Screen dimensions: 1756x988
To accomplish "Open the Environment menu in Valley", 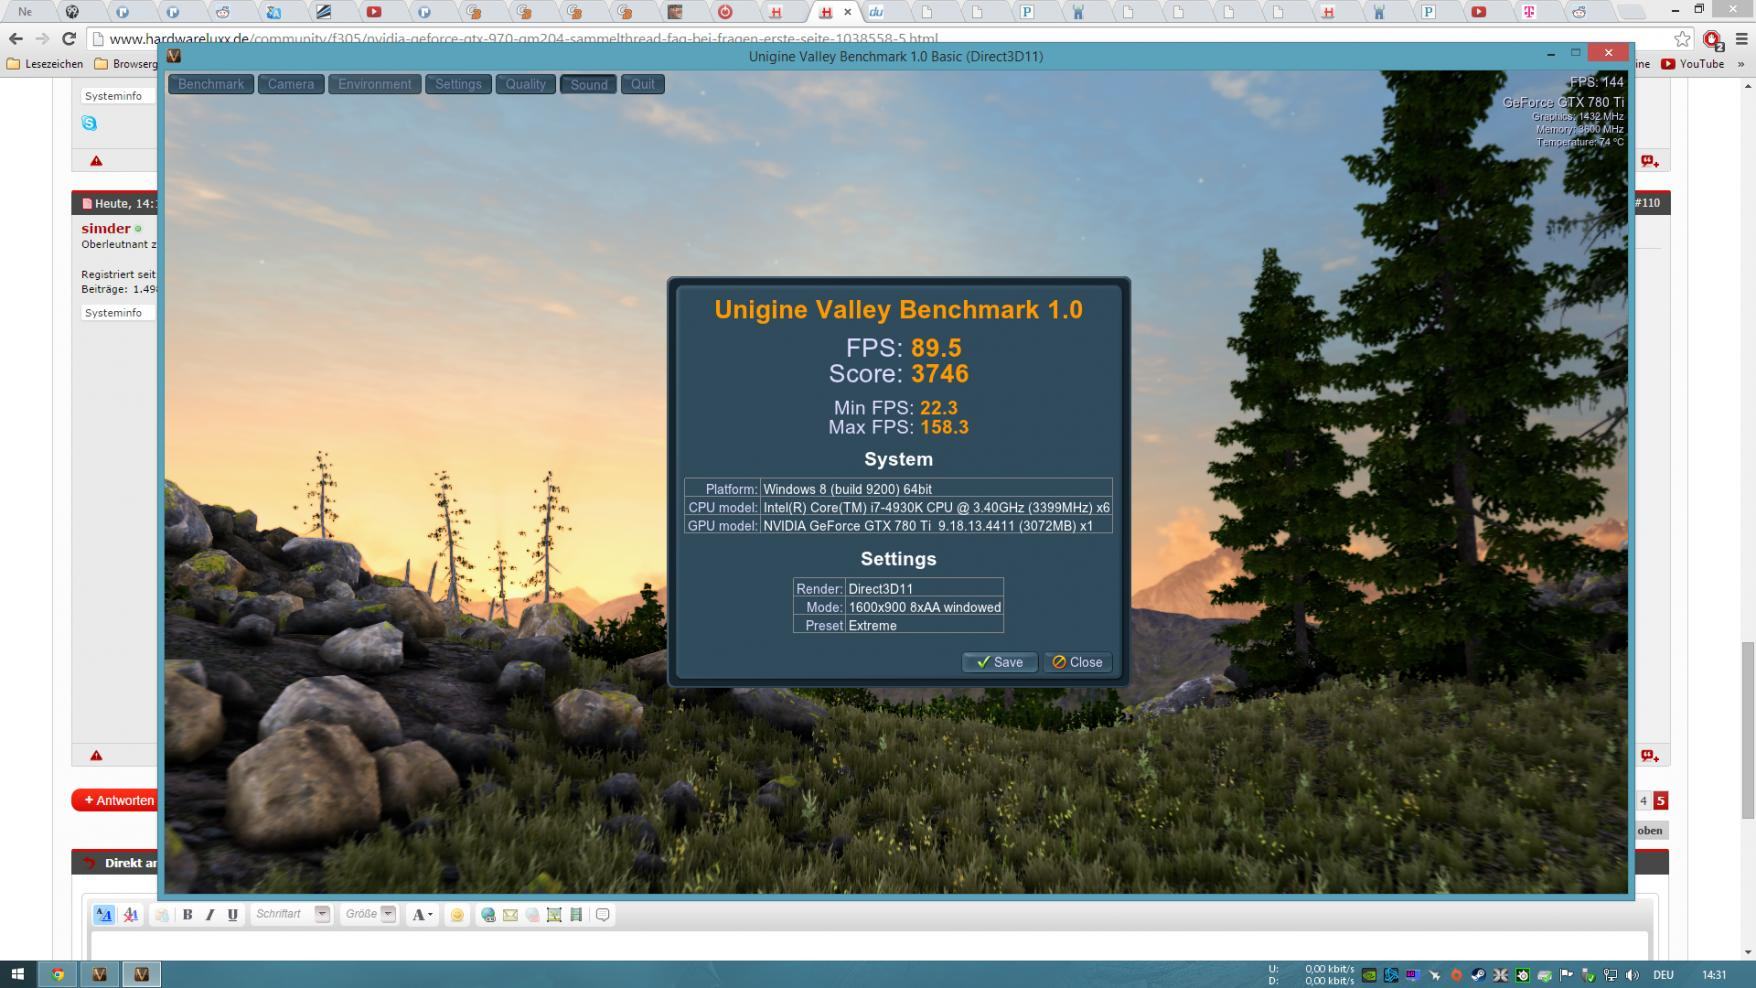I will click(374, 84).
